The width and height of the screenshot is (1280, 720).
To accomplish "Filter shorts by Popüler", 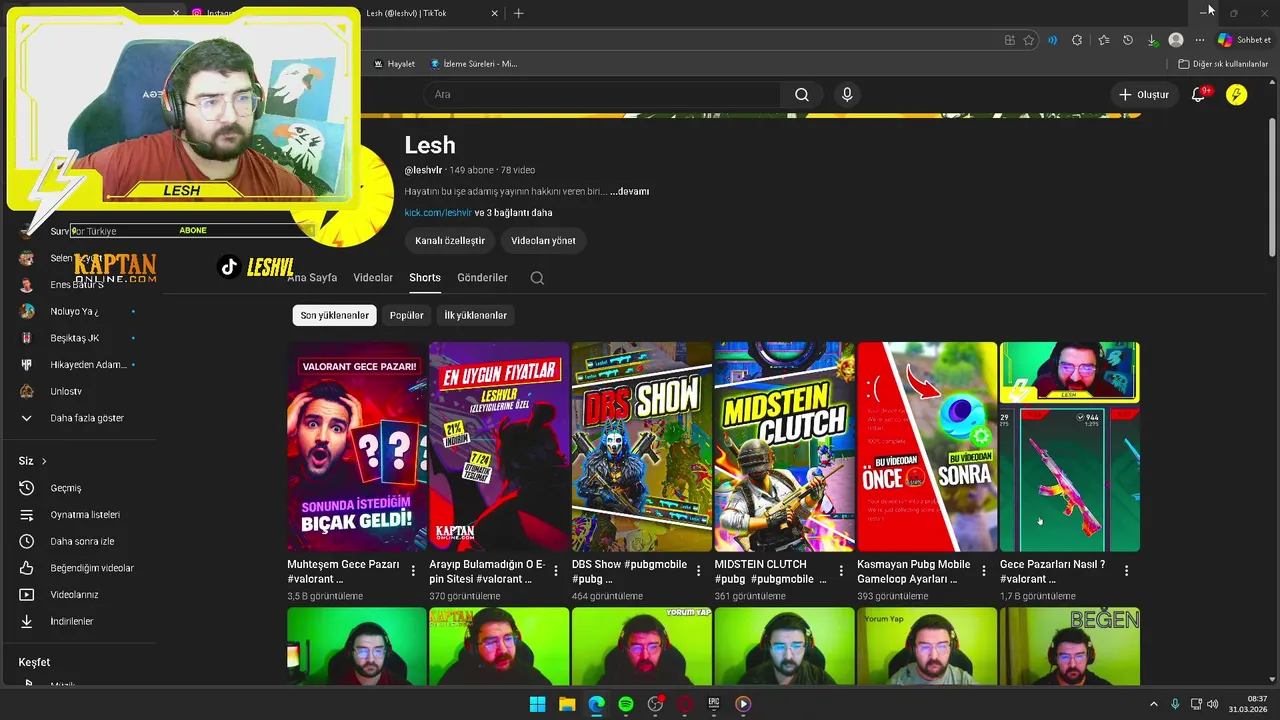I will pyautogui.click(x=407, y=315).
